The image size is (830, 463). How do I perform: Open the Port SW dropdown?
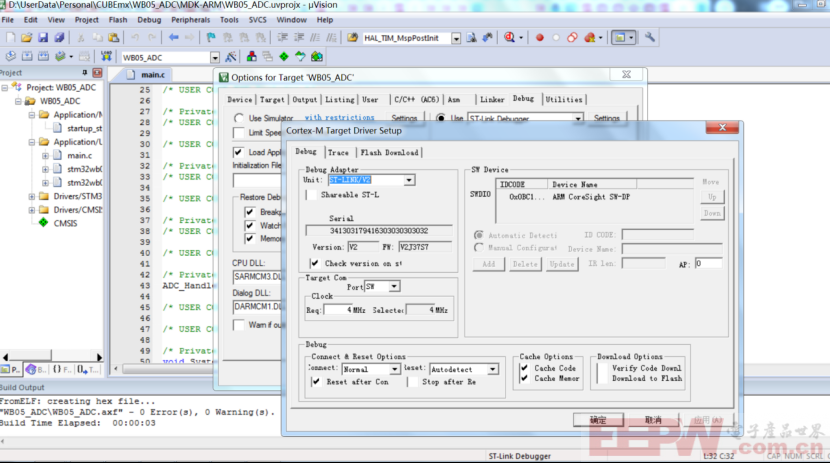pos(394,286)
